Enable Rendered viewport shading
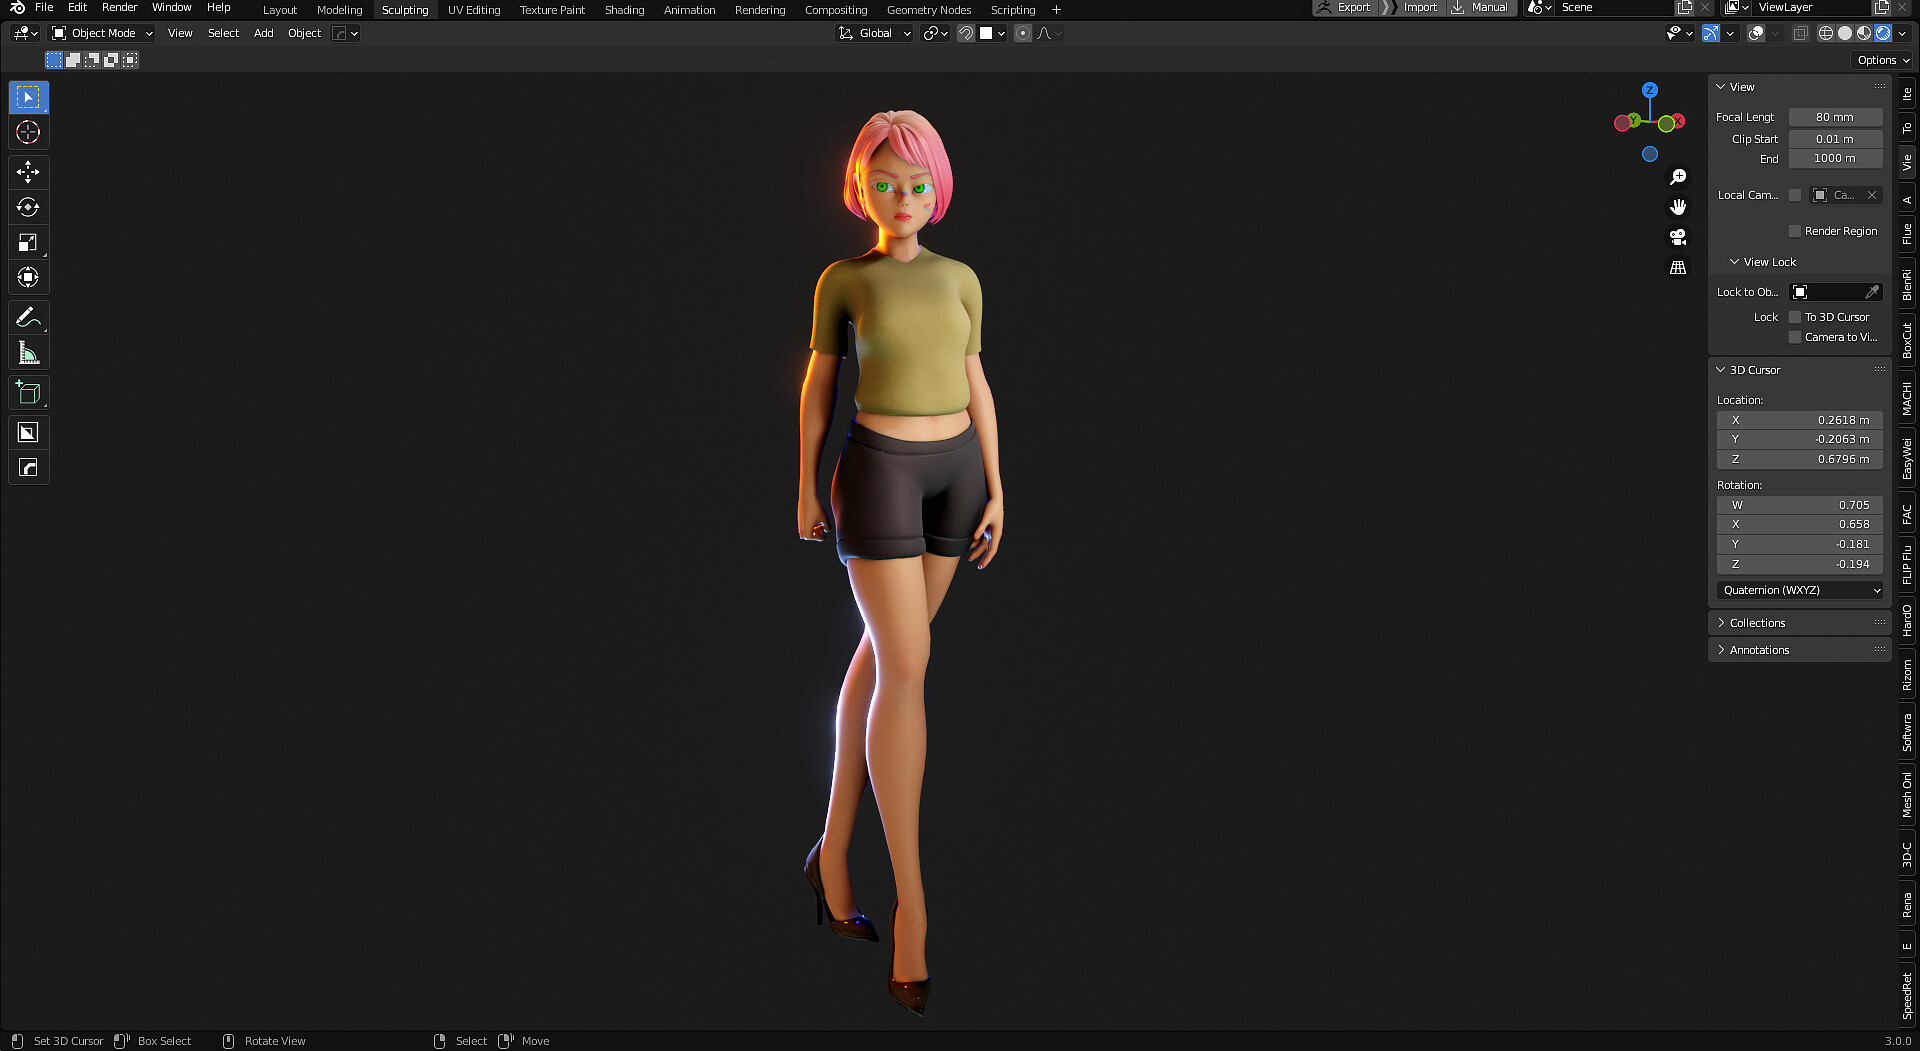The image size is (1920, 1051). point(1883,33)
